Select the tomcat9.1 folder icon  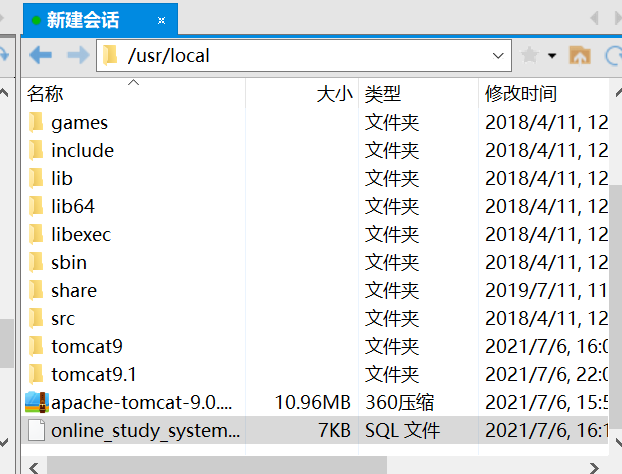pyautogui.click(x=36, y=374)
